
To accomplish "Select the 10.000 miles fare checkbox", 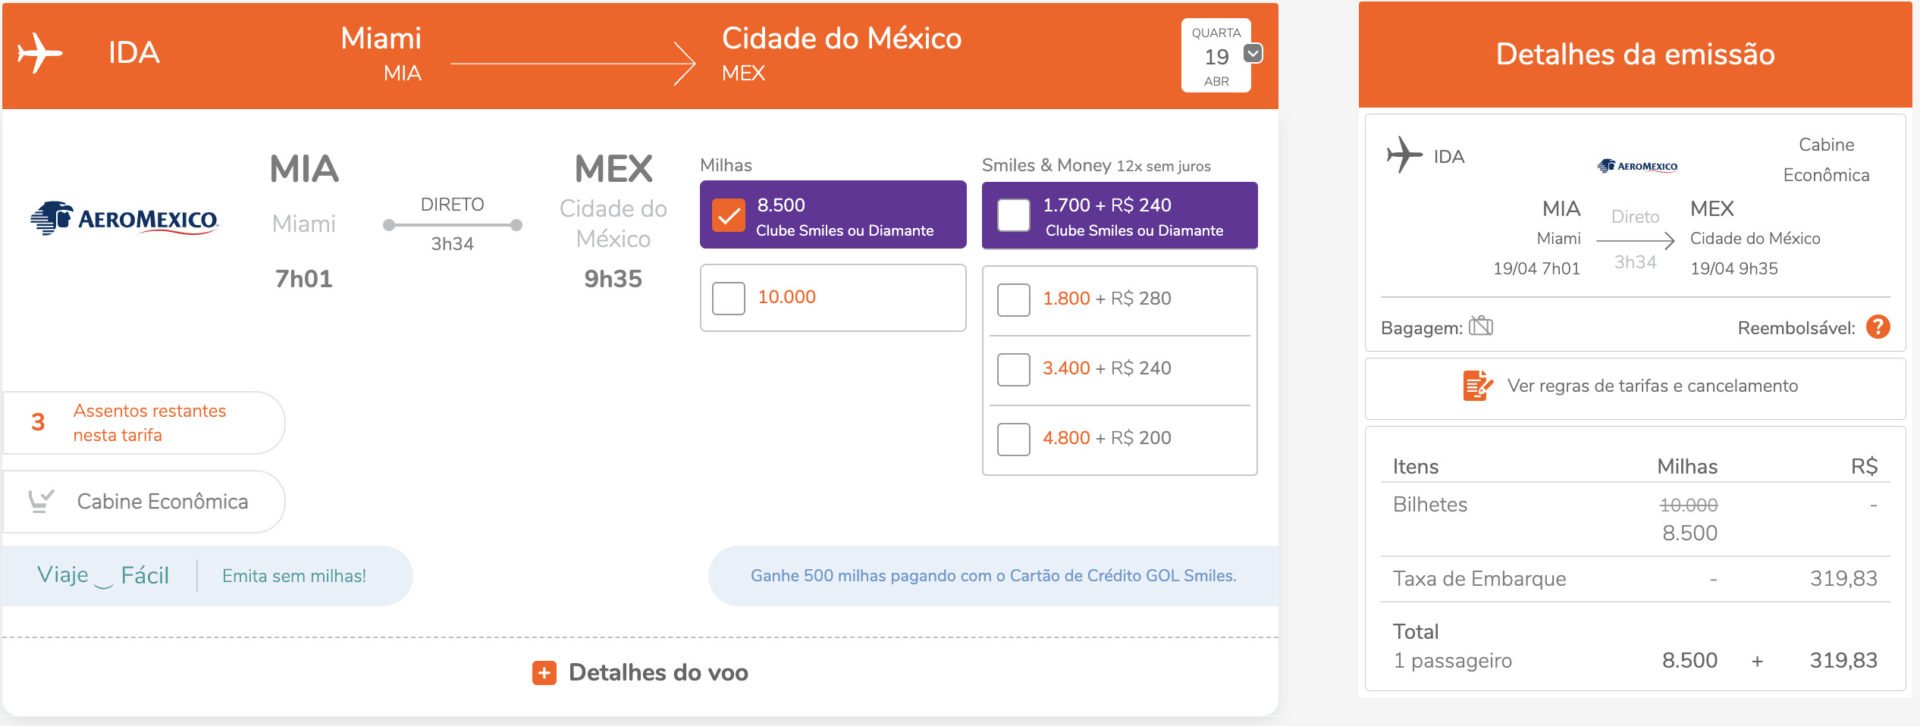I will click(x=728, y=298).
